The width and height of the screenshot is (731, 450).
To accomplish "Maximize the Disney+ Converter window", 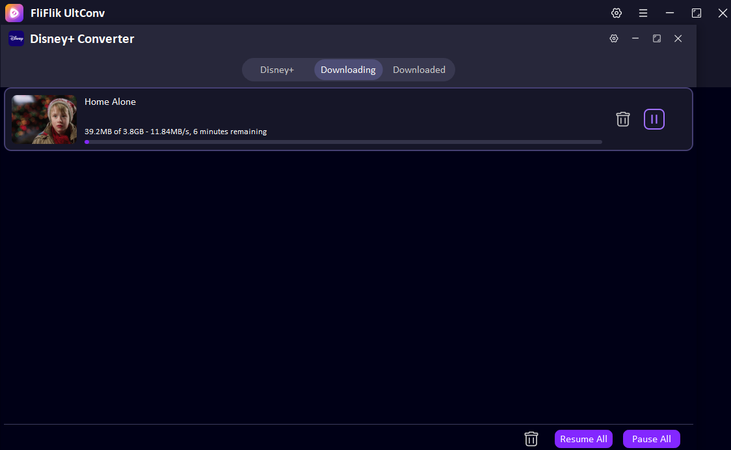I will pos(657,39).
